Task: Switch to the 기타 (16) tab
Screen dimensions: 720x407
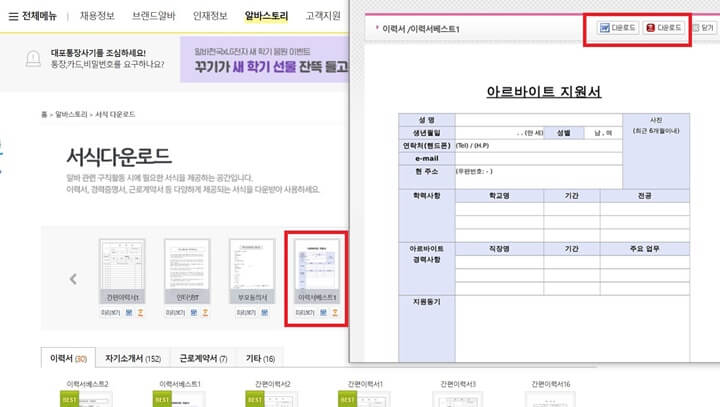Action: tap(260, 358)
